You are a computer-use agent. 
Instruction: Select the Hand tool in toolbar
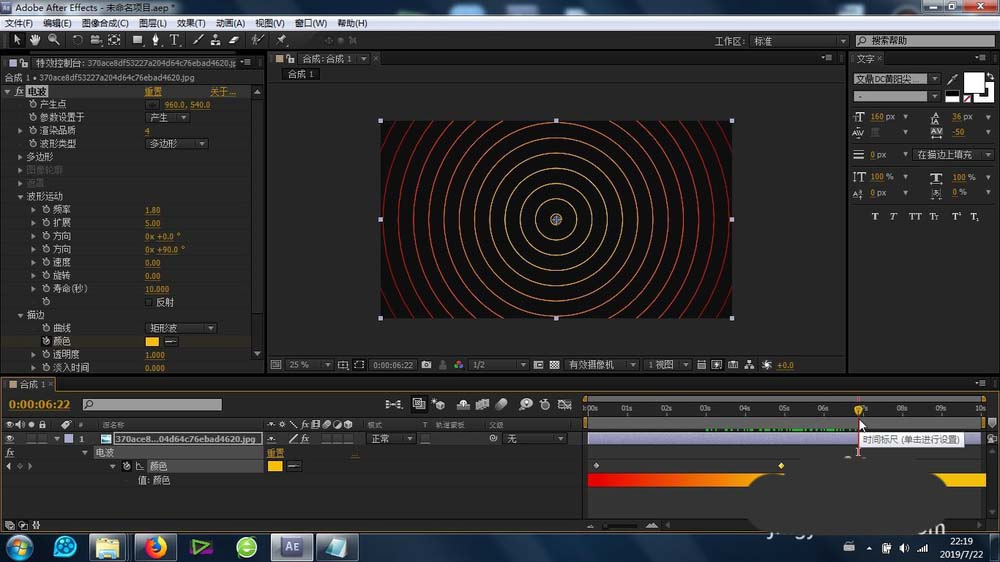click(35, 40)
